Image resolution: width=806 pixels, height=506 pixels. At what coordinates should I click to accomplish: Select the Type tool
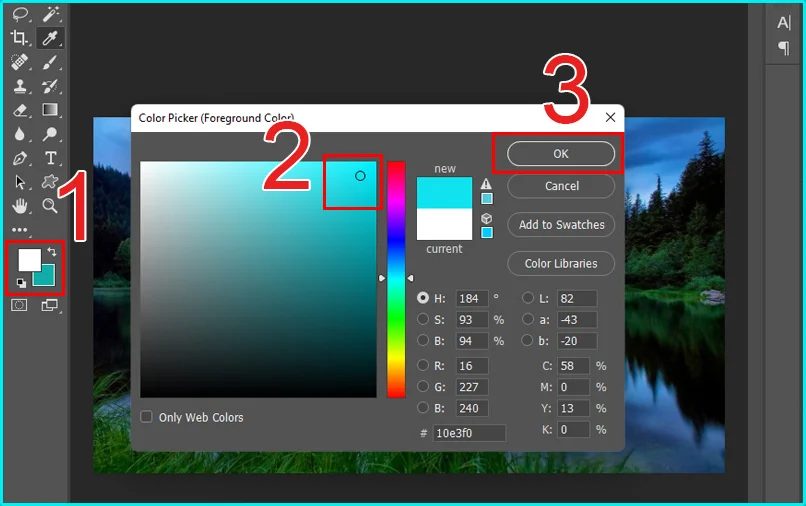pos(50,158)
